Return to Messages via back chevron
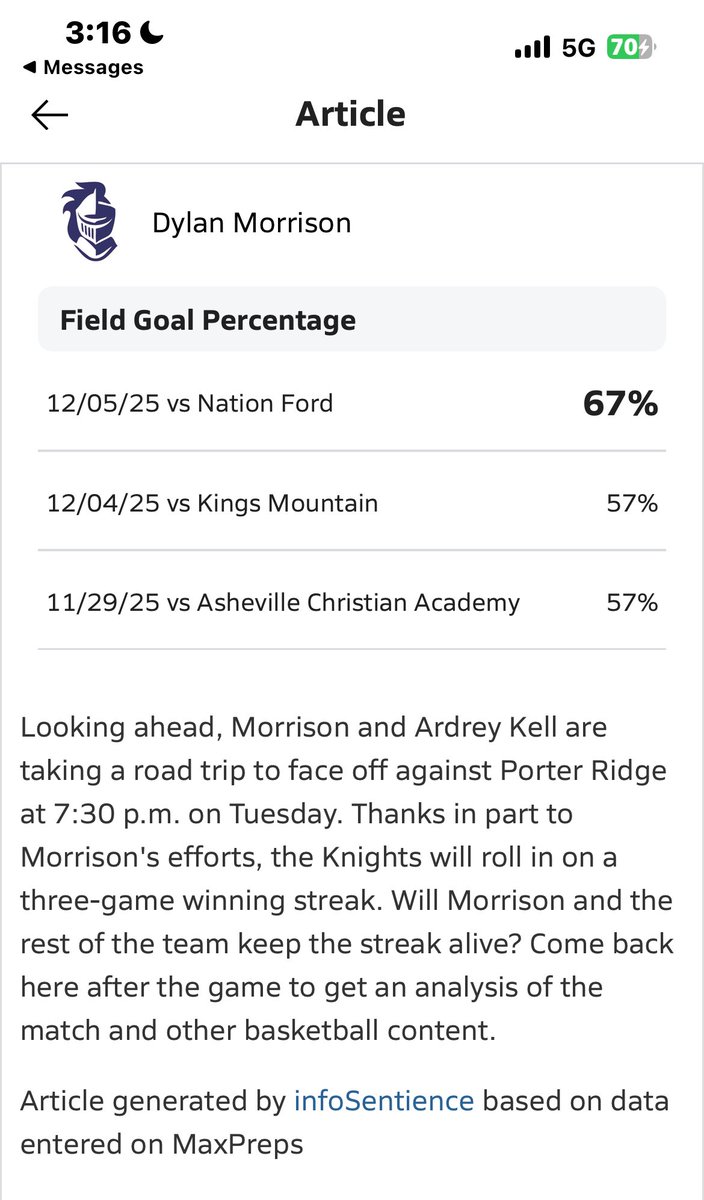Viewport: 704px width, 1200px height. (28, 68)
